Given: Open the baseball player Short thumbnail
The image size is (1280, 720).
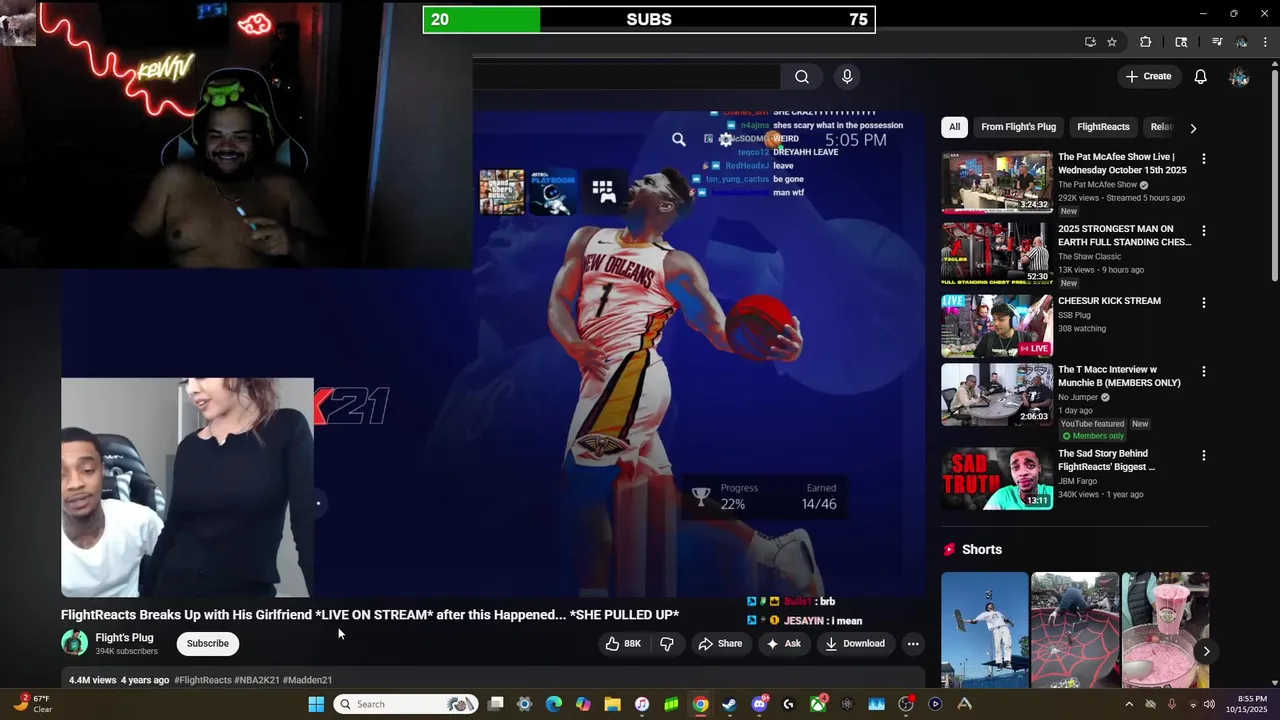Looking at the screenshot, I should tap(984, 630).
